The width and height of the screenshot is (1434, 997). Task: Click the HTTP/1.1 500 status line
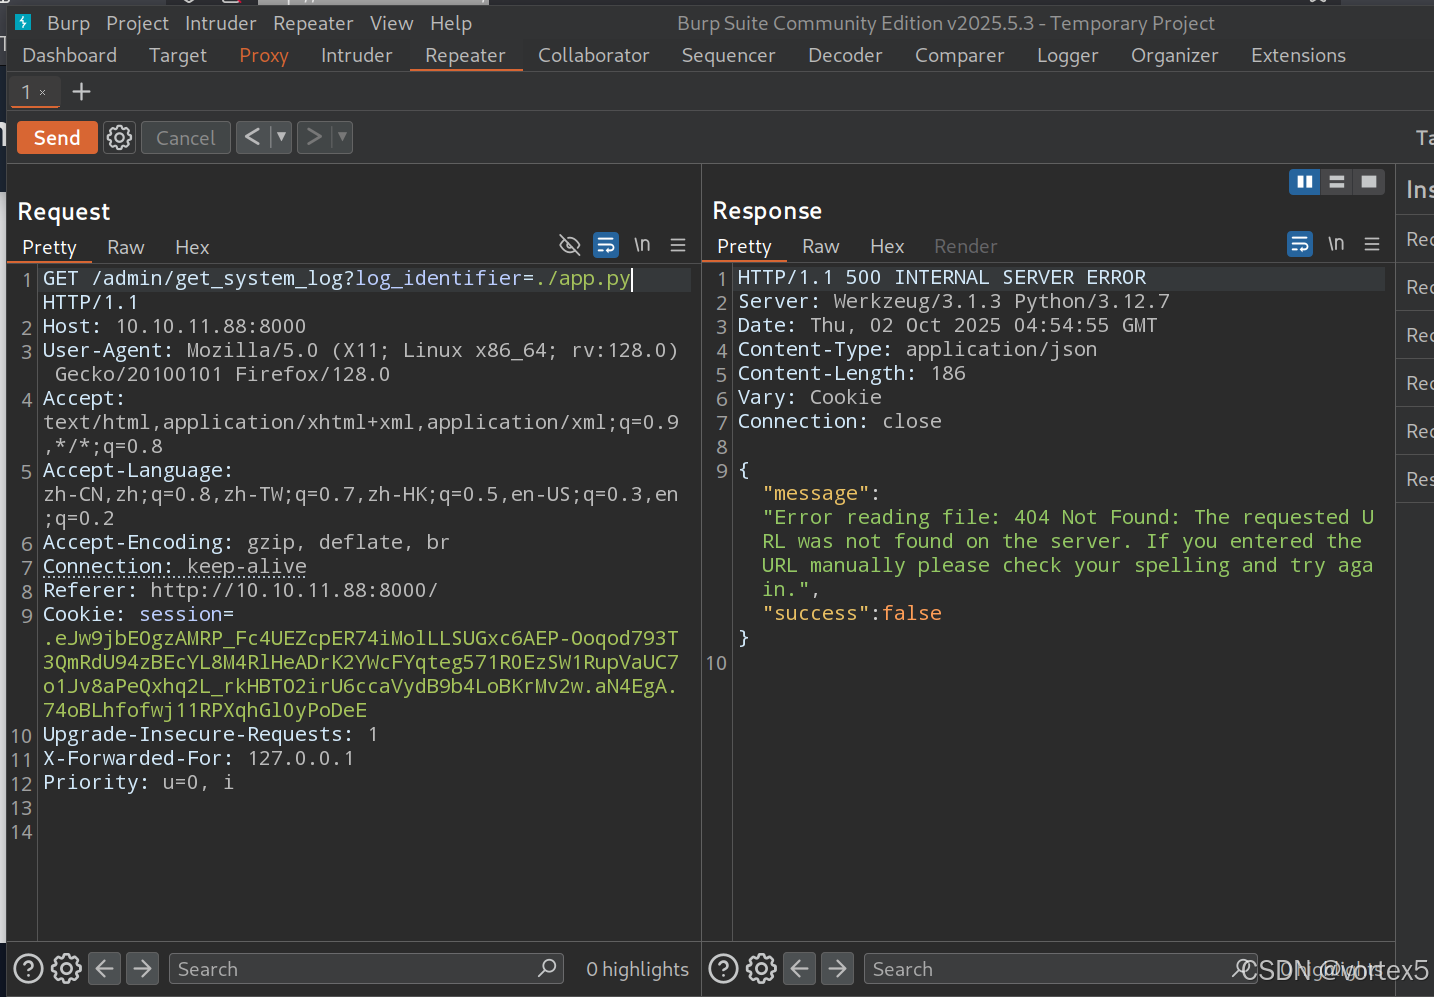[x=942, y=277]
